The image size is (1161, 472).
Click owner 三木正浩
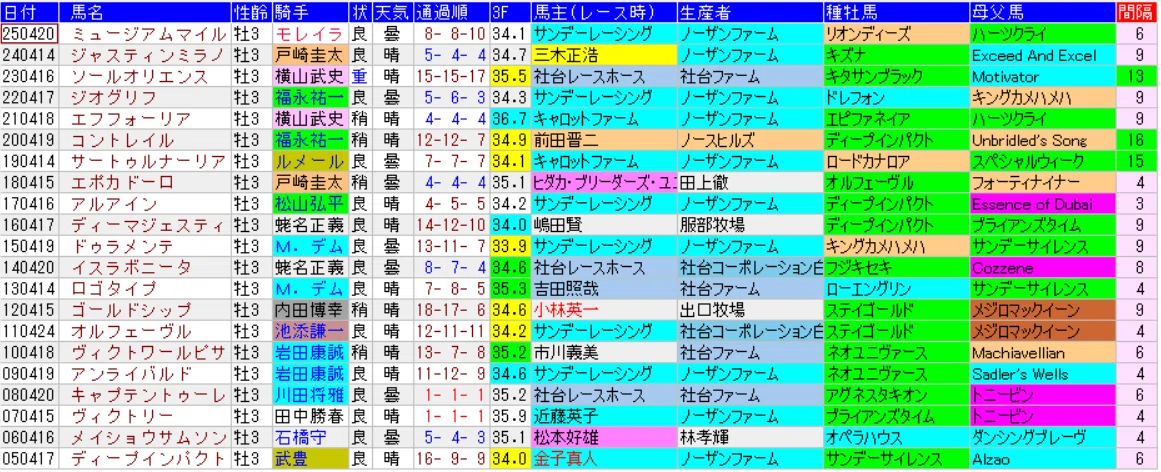point(603,55)
